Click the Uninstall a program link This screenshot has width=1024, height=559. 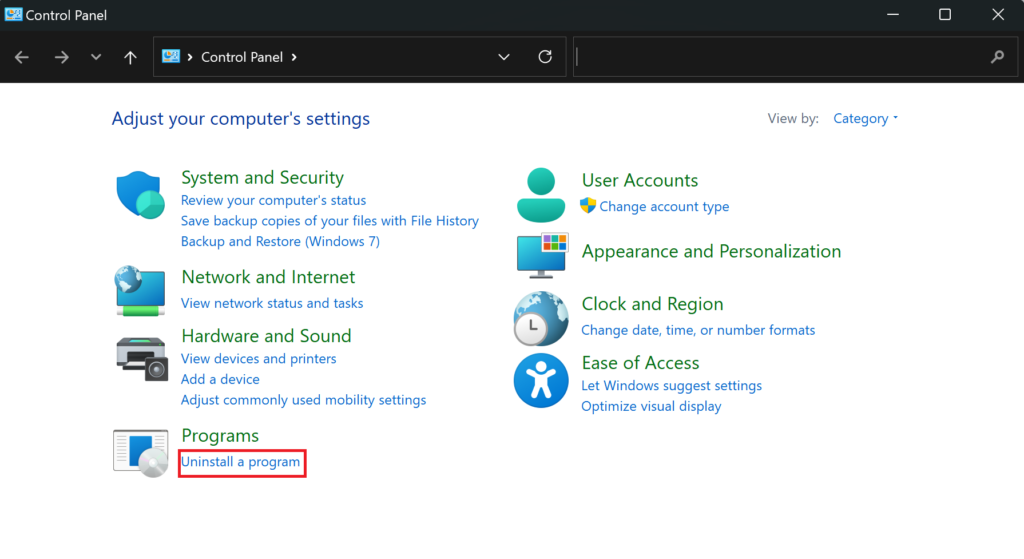[x=241, y=462]
